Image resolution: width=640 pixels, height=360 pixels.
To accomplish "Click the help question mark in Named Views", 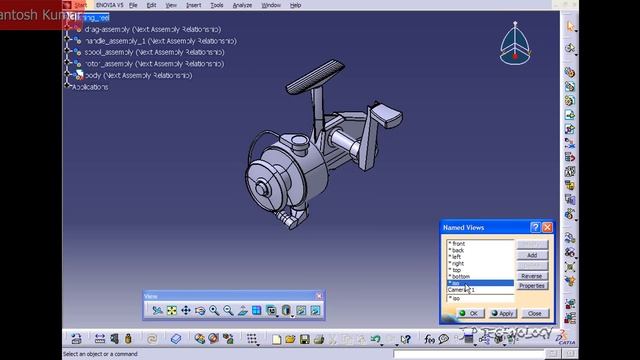I will (x=535, y=227).
